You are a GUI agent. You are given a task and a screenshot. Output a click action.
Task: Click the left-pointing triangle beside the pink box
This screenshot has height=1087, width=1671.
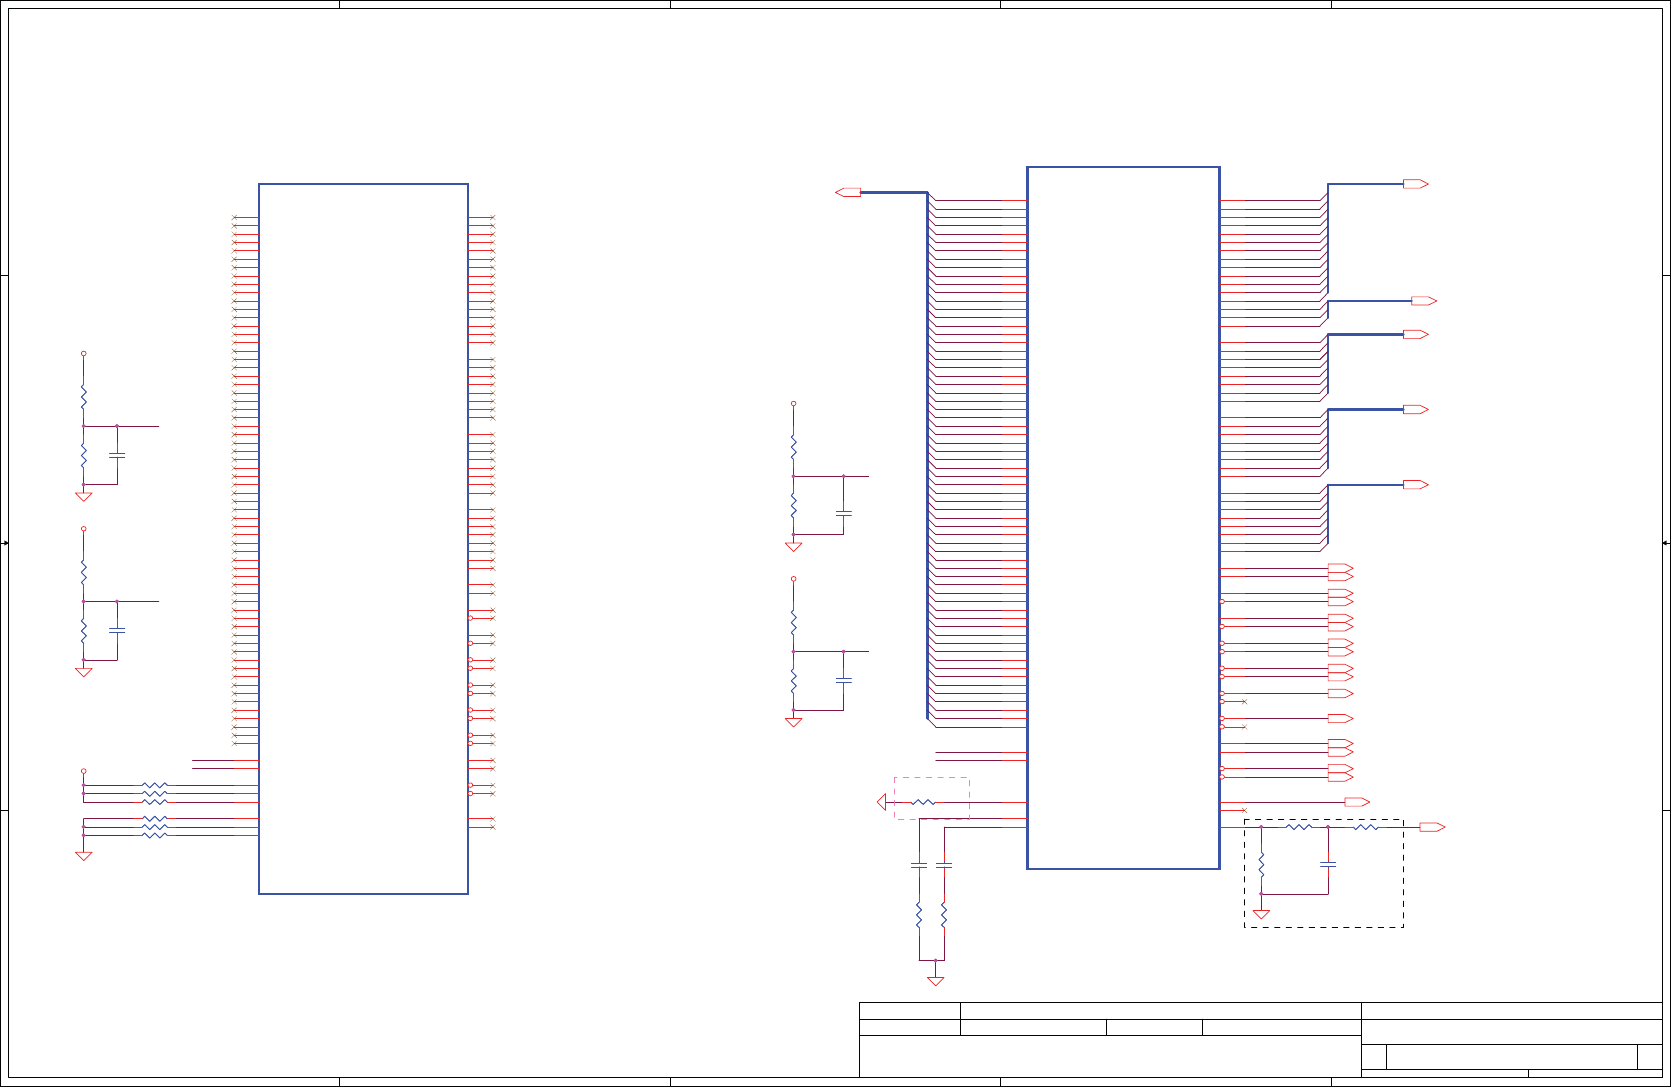click(x=882, y=802)
